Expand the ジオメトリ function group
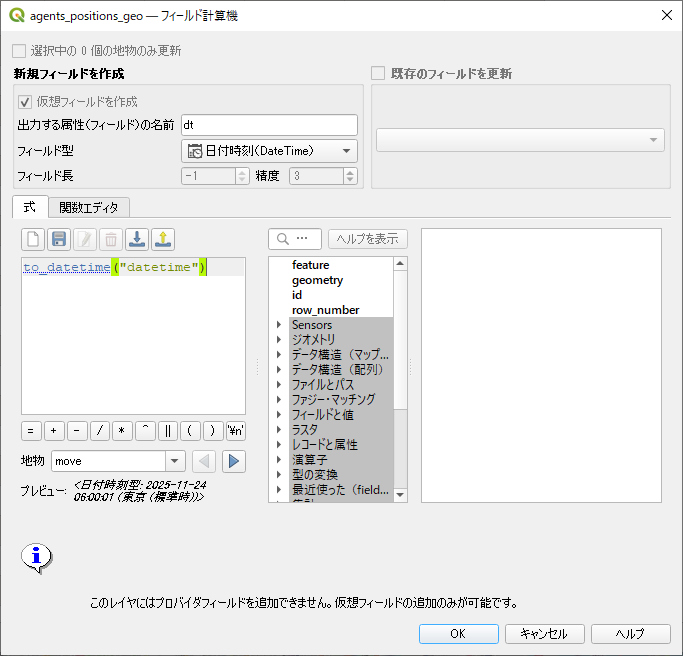The width and height of the screenshot is (683, 656). pyautogui.click(x=279, y=340)
